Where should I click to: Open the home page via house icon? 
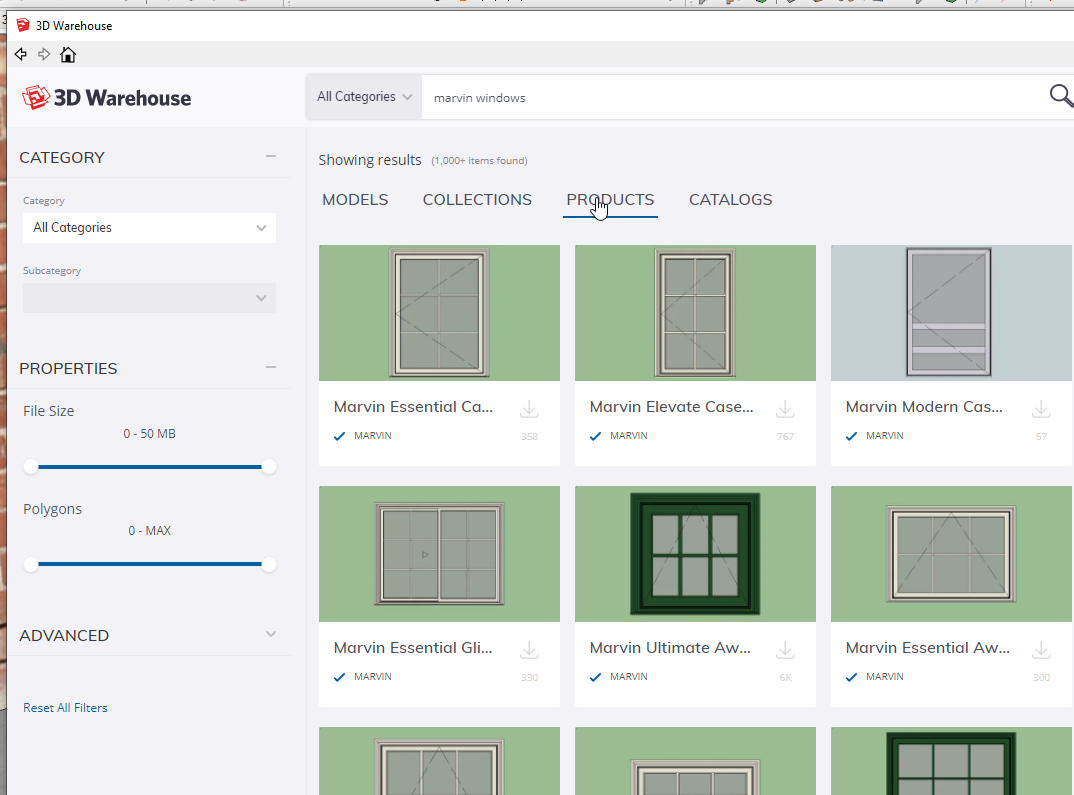[68, 54]
